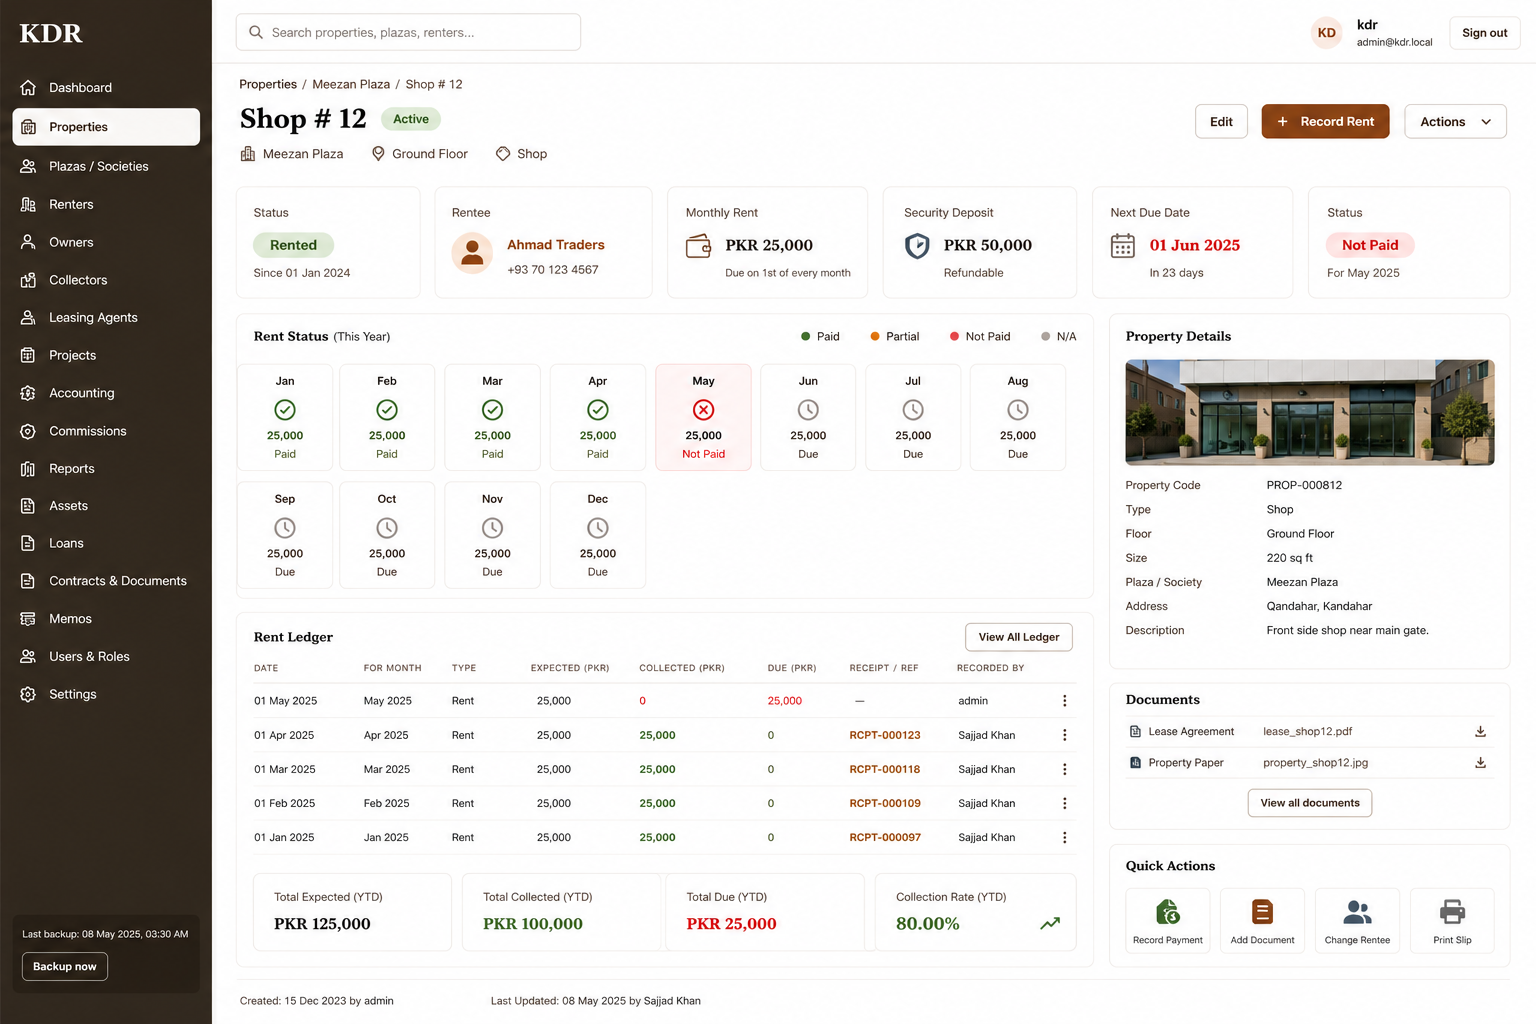Click the PROP-000812 property code
This screenshot has width=1536, height=1024.
(x=1304, y=485)
